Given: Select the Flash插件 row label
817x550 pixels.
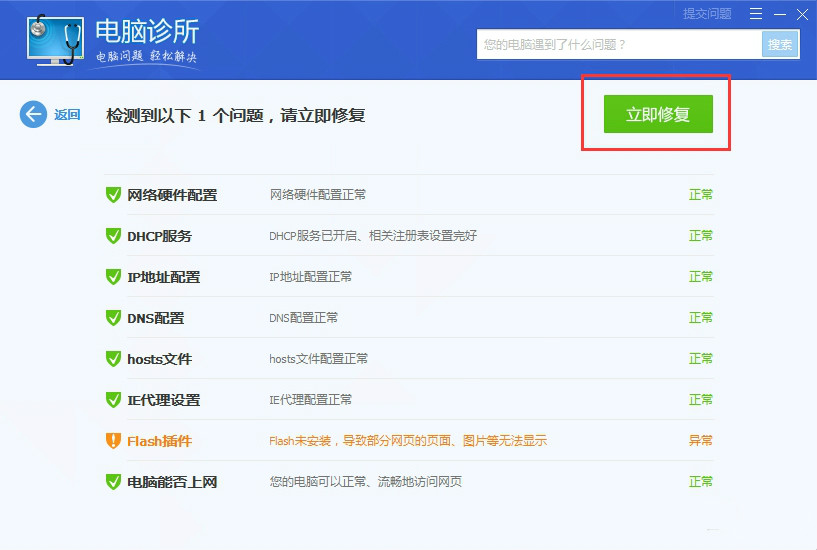Looking at the screenshot, I should tap(159, 441).
